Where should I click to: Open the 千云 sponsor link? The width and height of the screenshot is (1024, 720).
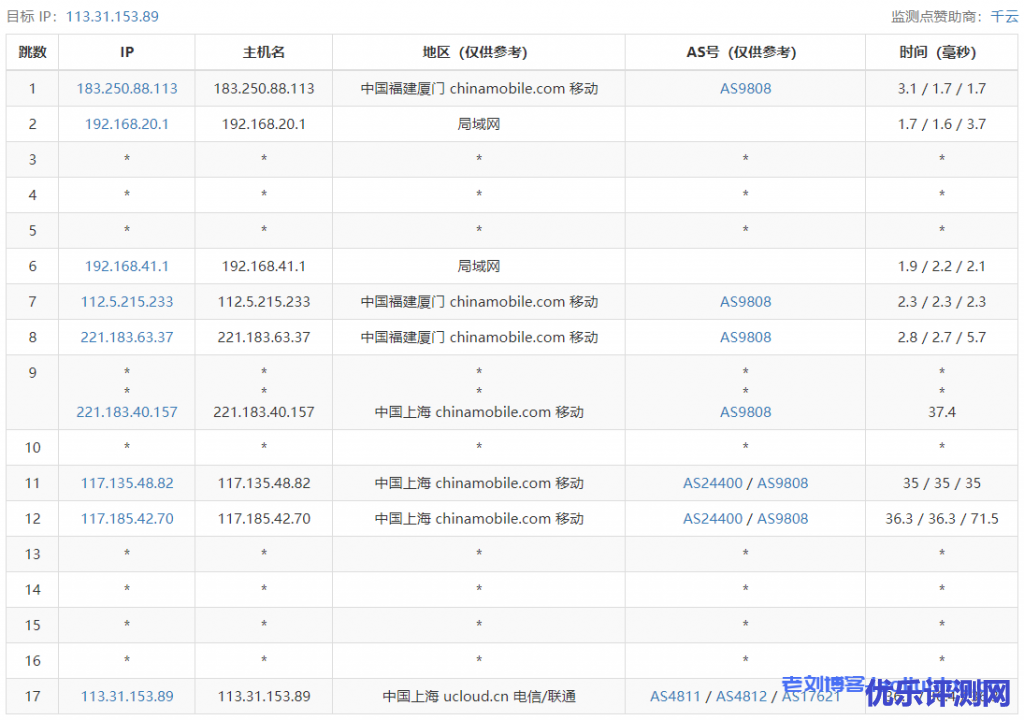[x=1004, y=16]
